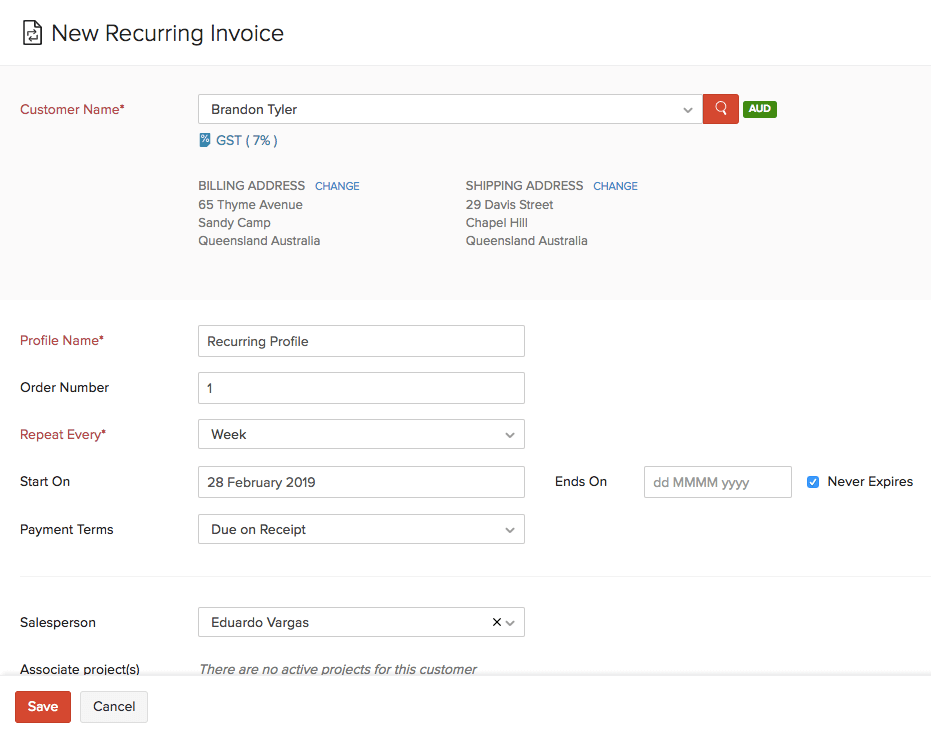This screenshot has width=931, height=733.
Task: Open the Payment Terms dropdown
Action: (510, 529)
